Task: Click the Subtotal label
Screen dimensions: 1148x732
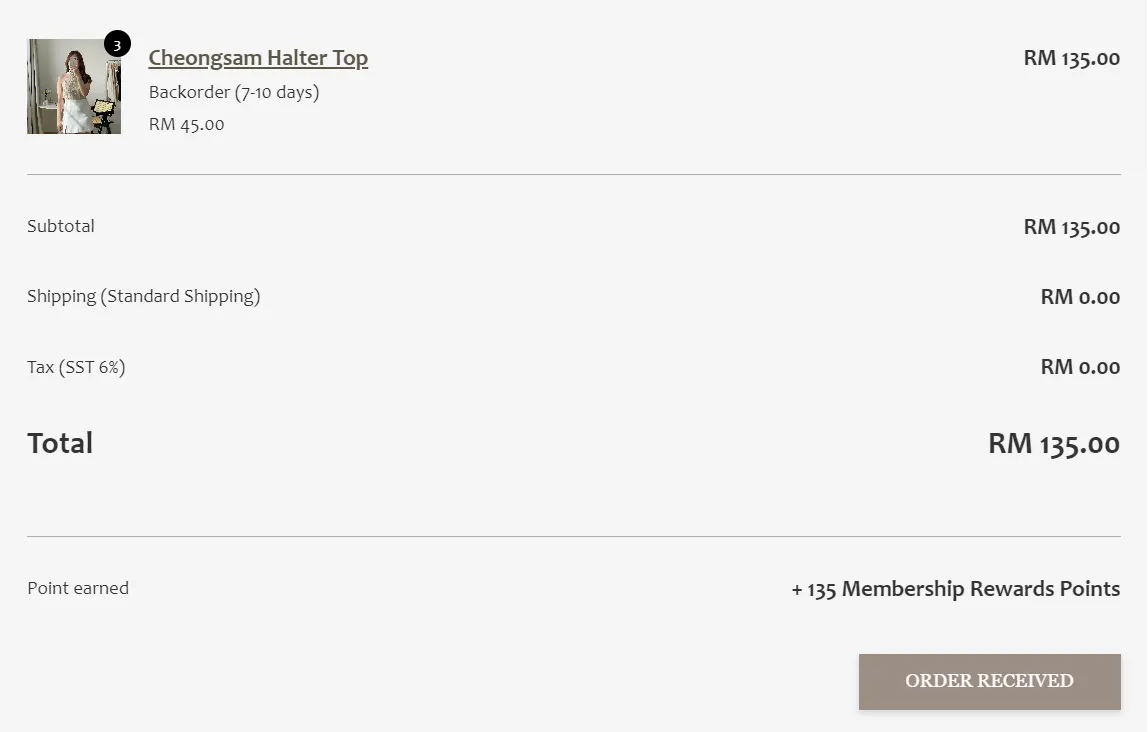Action: (x=61, y=226)
